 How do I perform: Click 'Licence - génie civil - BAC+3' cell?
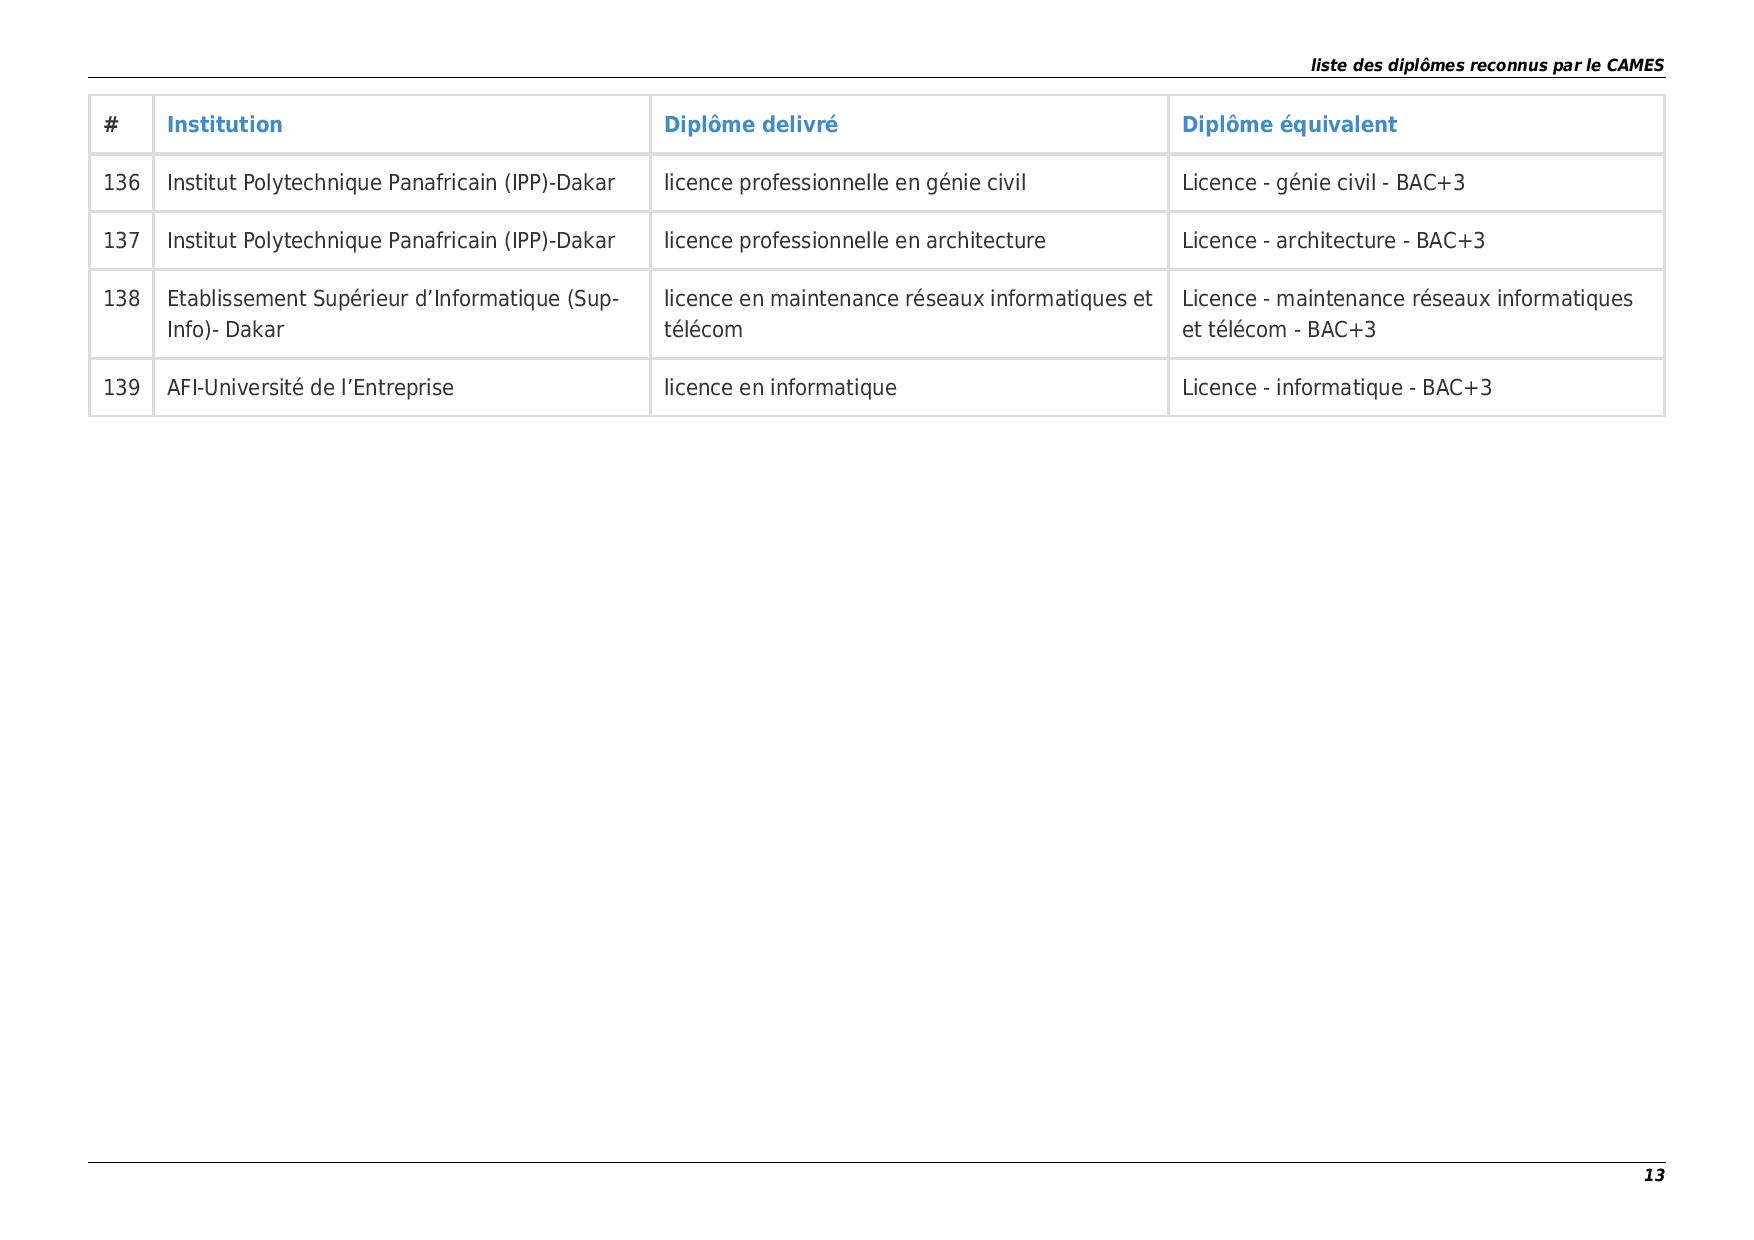coord(1416,183)
